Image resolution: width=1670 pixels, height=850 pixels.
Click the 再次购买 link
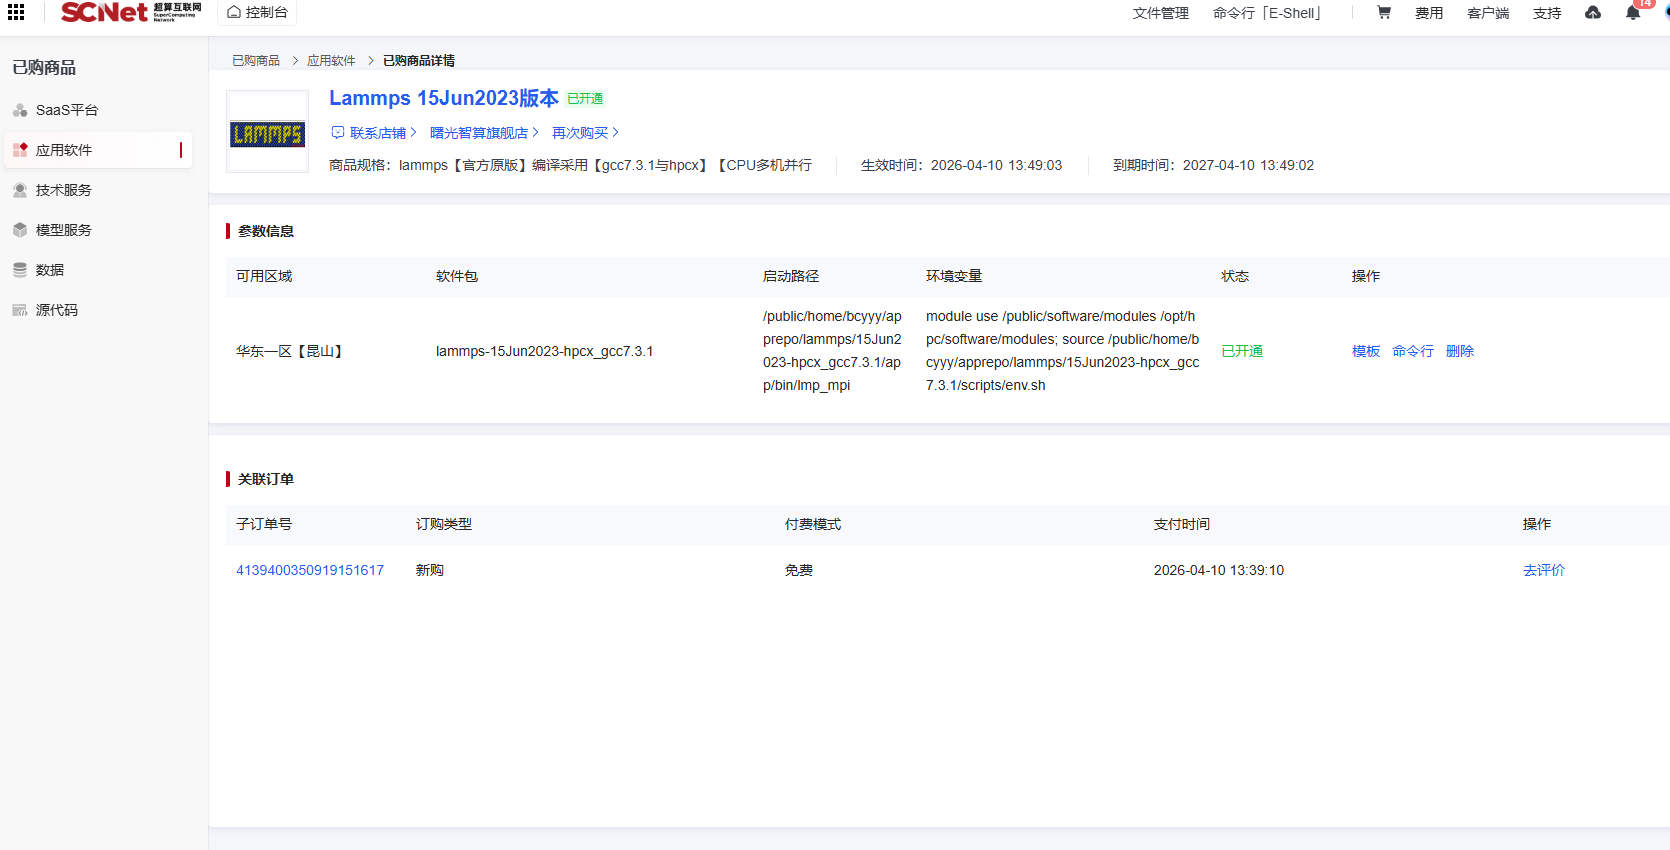coord(580,133)
